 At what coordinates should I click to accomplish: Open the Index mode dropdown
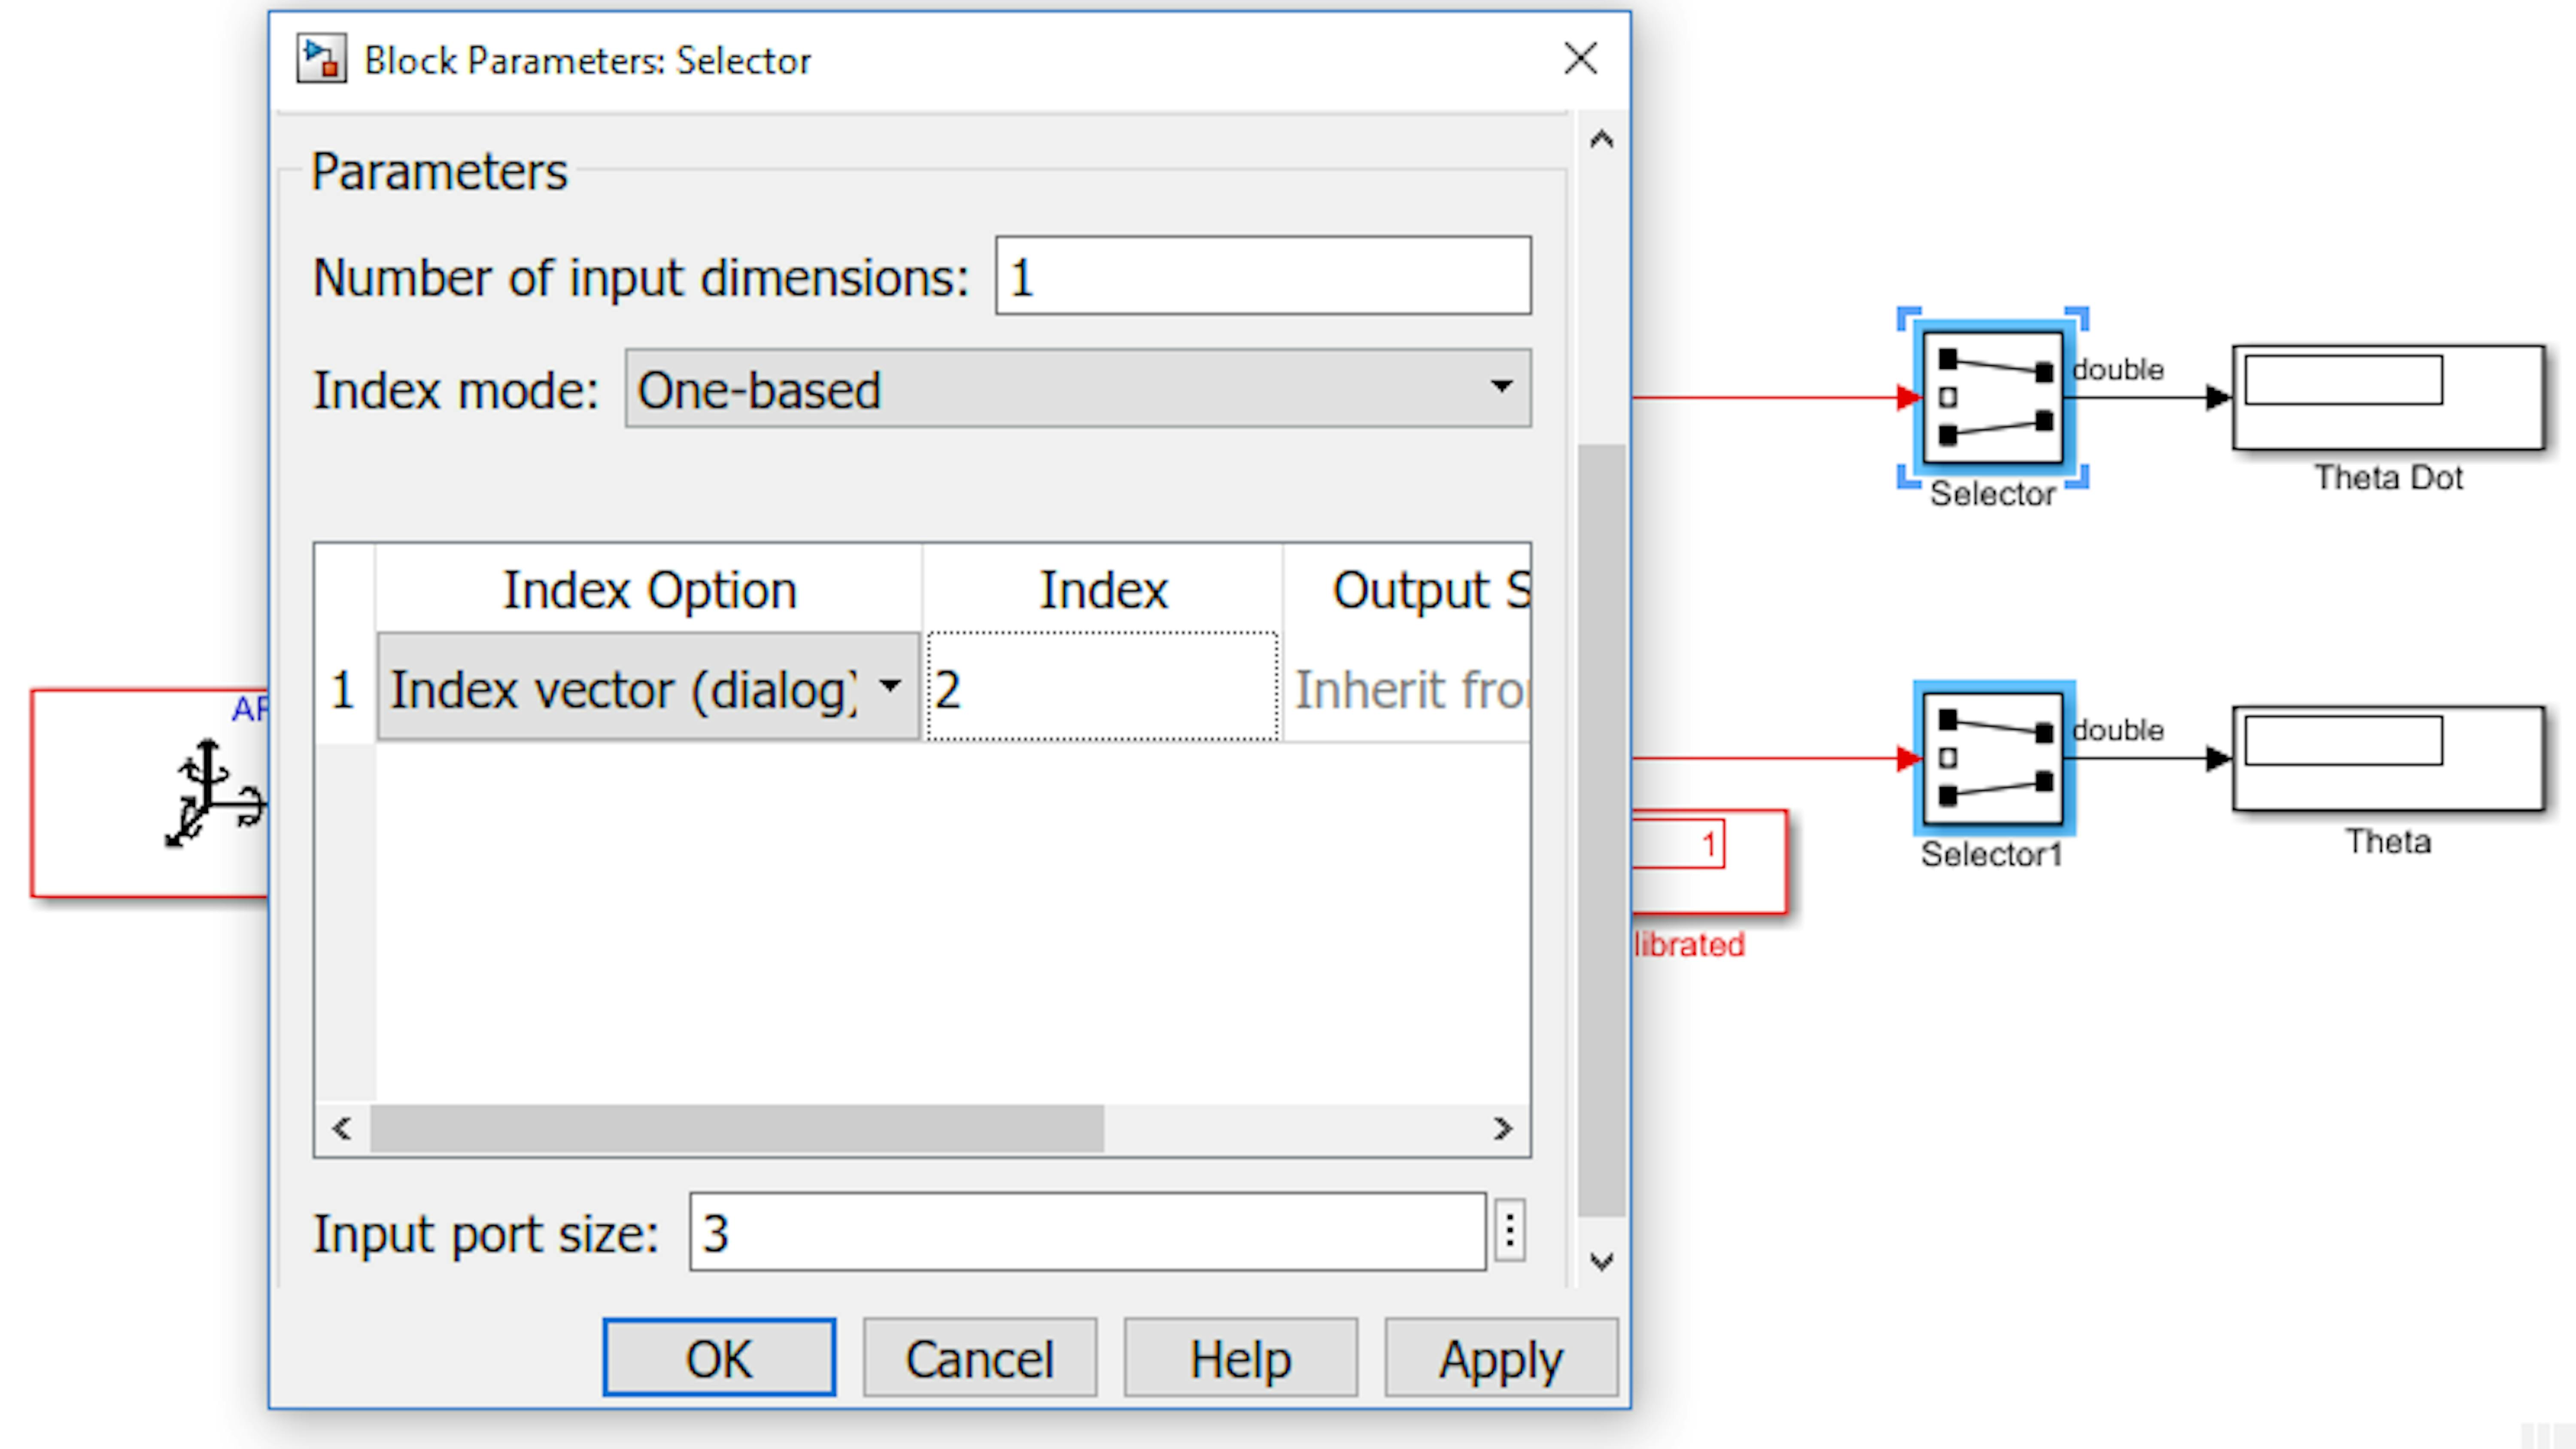1078,388
